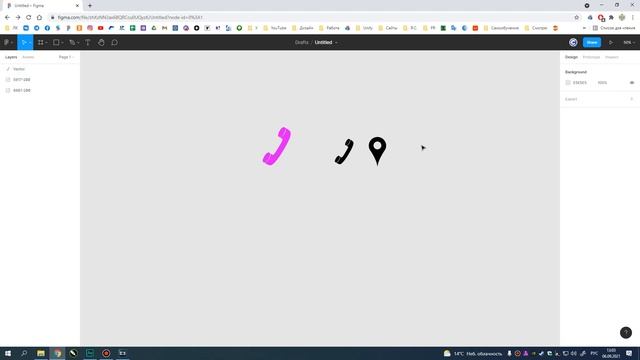Image resolution: width=640 pixels, height=360 pixels.
Task: Switch to the Prototype tab
Action: (x=591, y=57)
